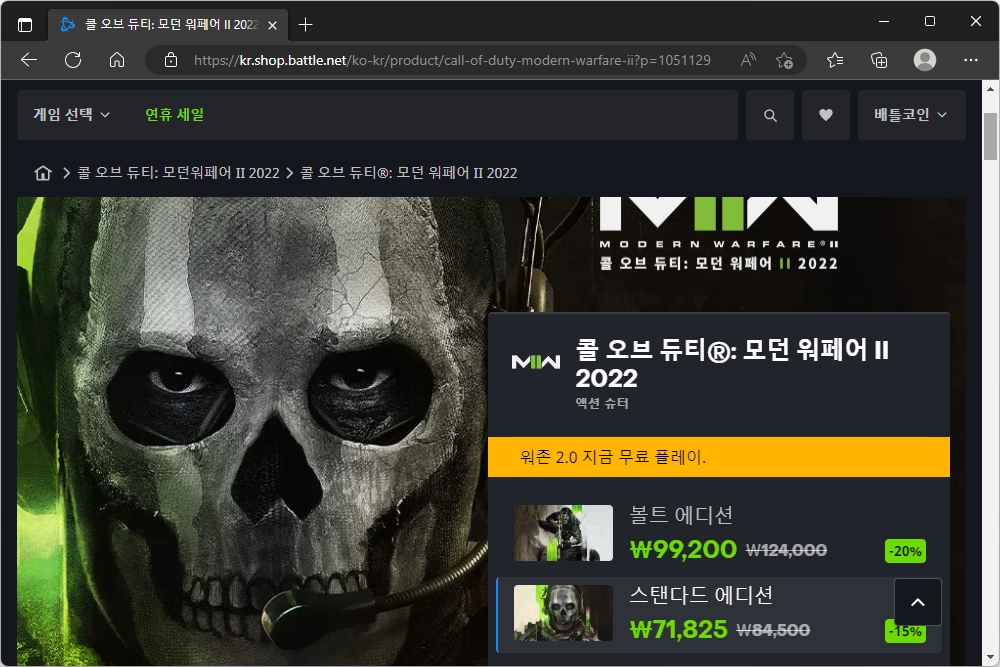Click the Modern Warfare II hero logo
The width and height of the screenshot is (1000, 667).
pos(719,234)
